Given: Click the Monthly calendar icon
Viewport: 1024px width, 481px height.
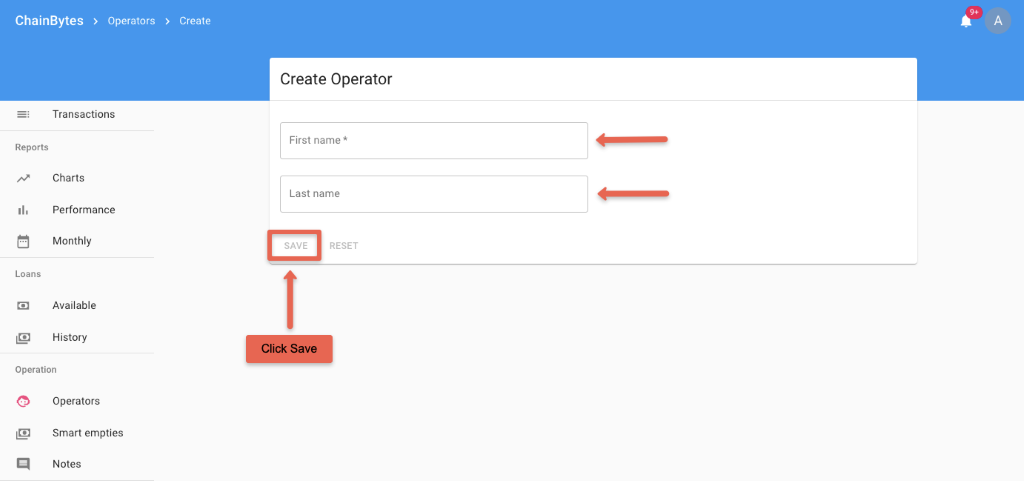Looking at the screenshot, I should click(23, 241).
